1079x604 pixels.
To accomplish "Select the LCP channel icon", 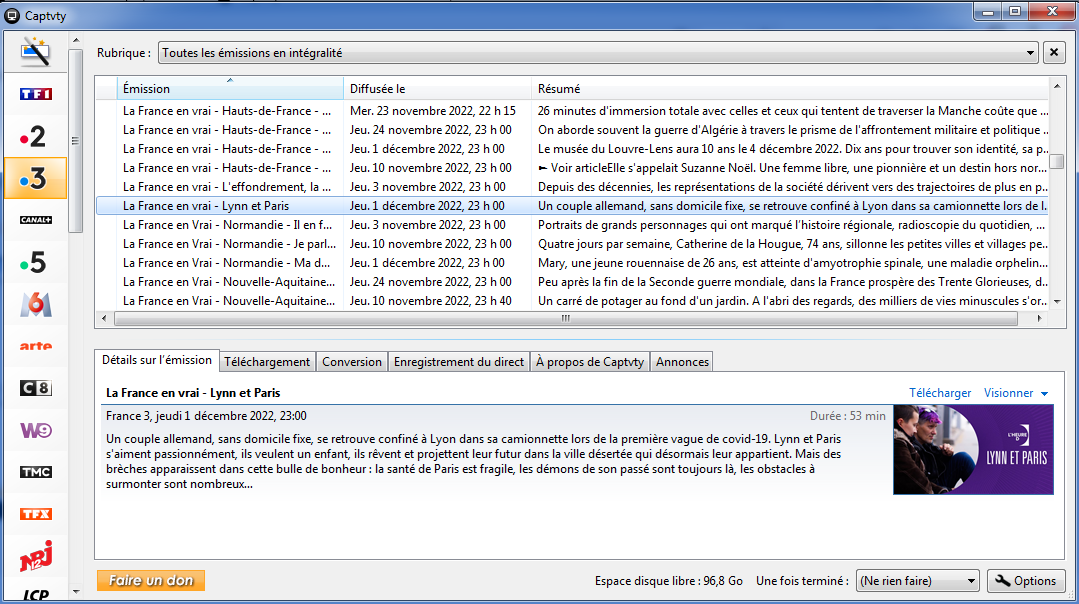I will click(x=36, y=595).
